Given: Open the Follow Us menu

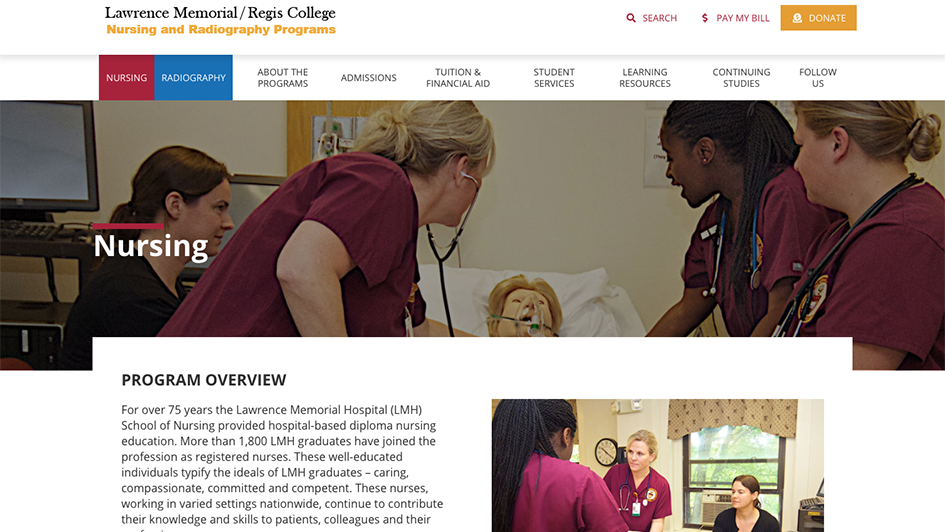Looking at the screenshot, I should pyautogui.click(x=818, y=78).
